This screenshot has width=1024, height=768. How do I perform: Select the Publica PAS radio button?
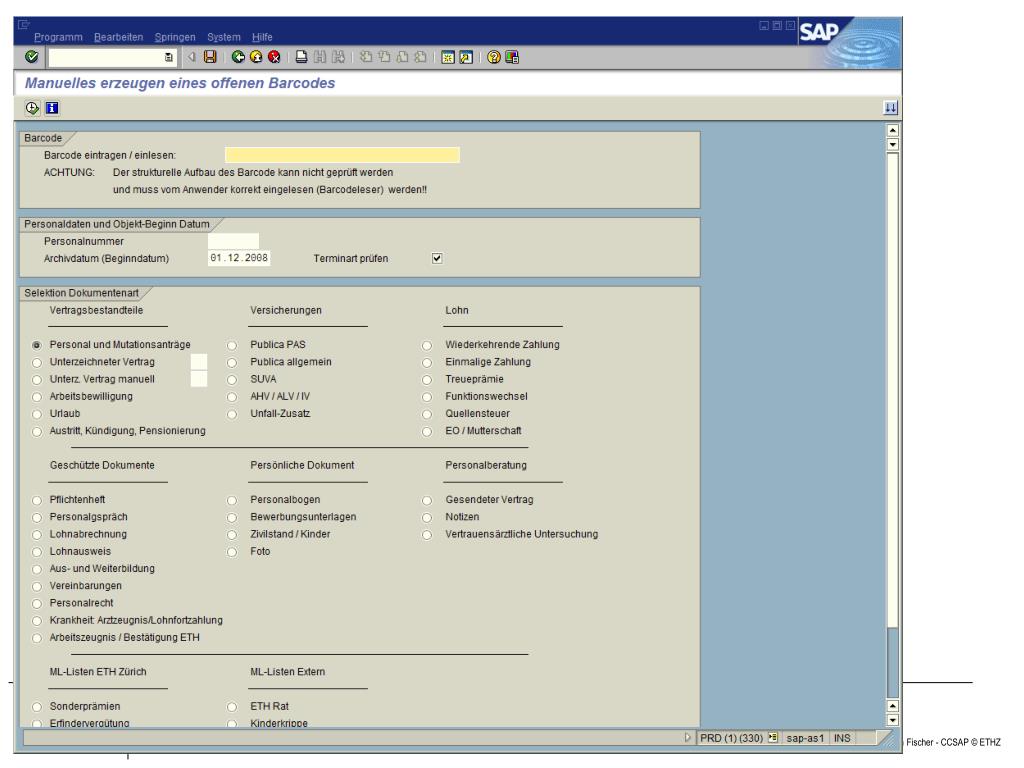232,345
